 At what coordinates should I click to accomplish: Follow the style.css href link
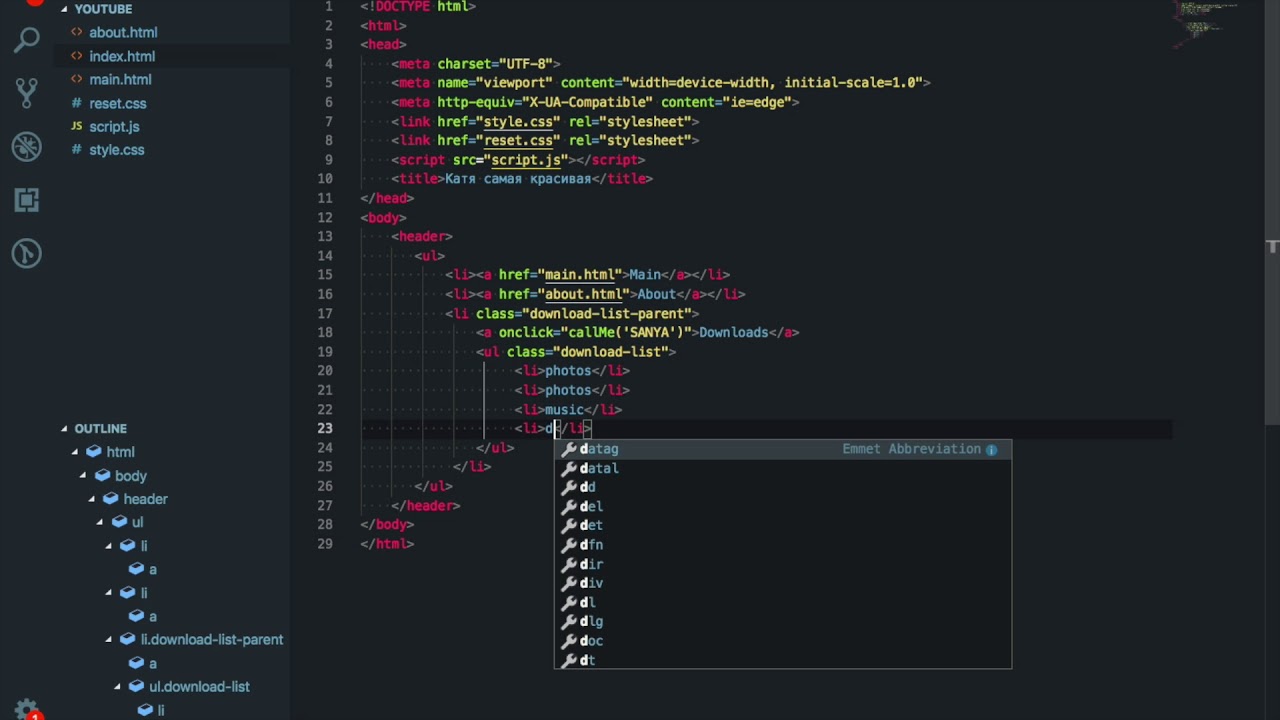click(518, 121)
